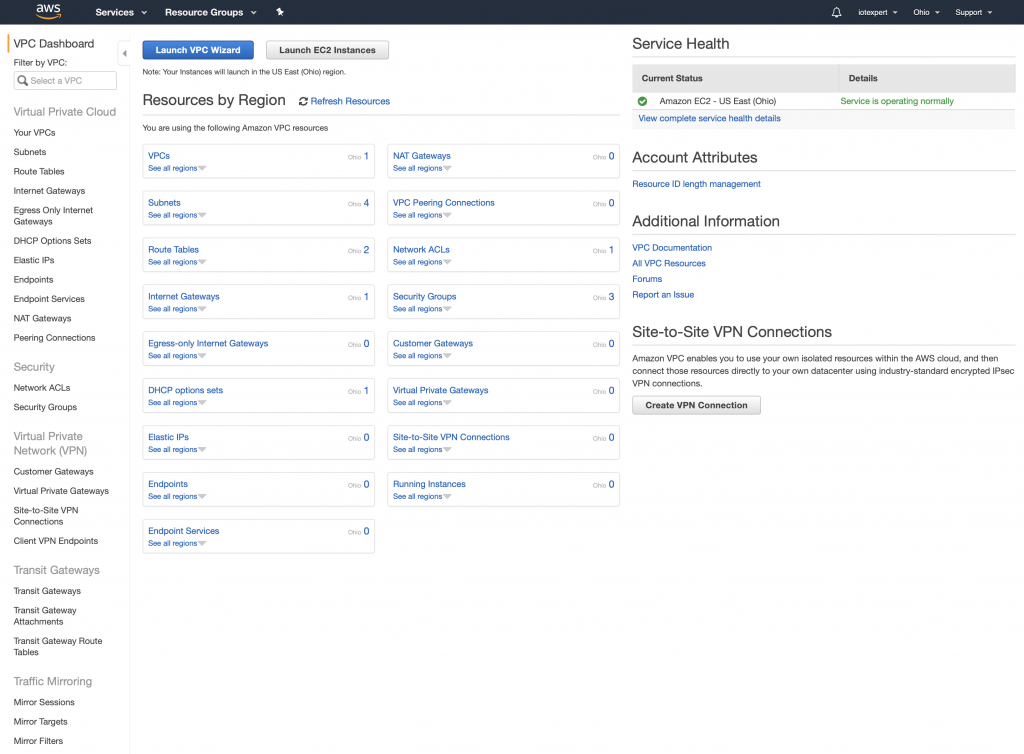The width and height of the screenshot is (1024, 754).
Task: Open the Services dropdown menu
Action: coord(121,12)
